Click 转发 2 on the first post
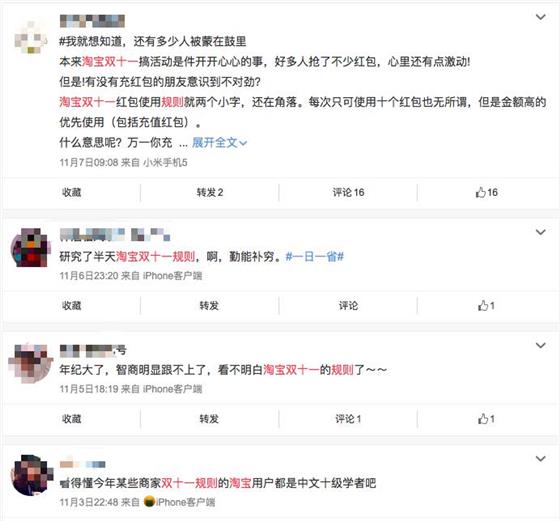Image resolution: width=560 pixels, height=521 pixels. (x=210, y=192)
